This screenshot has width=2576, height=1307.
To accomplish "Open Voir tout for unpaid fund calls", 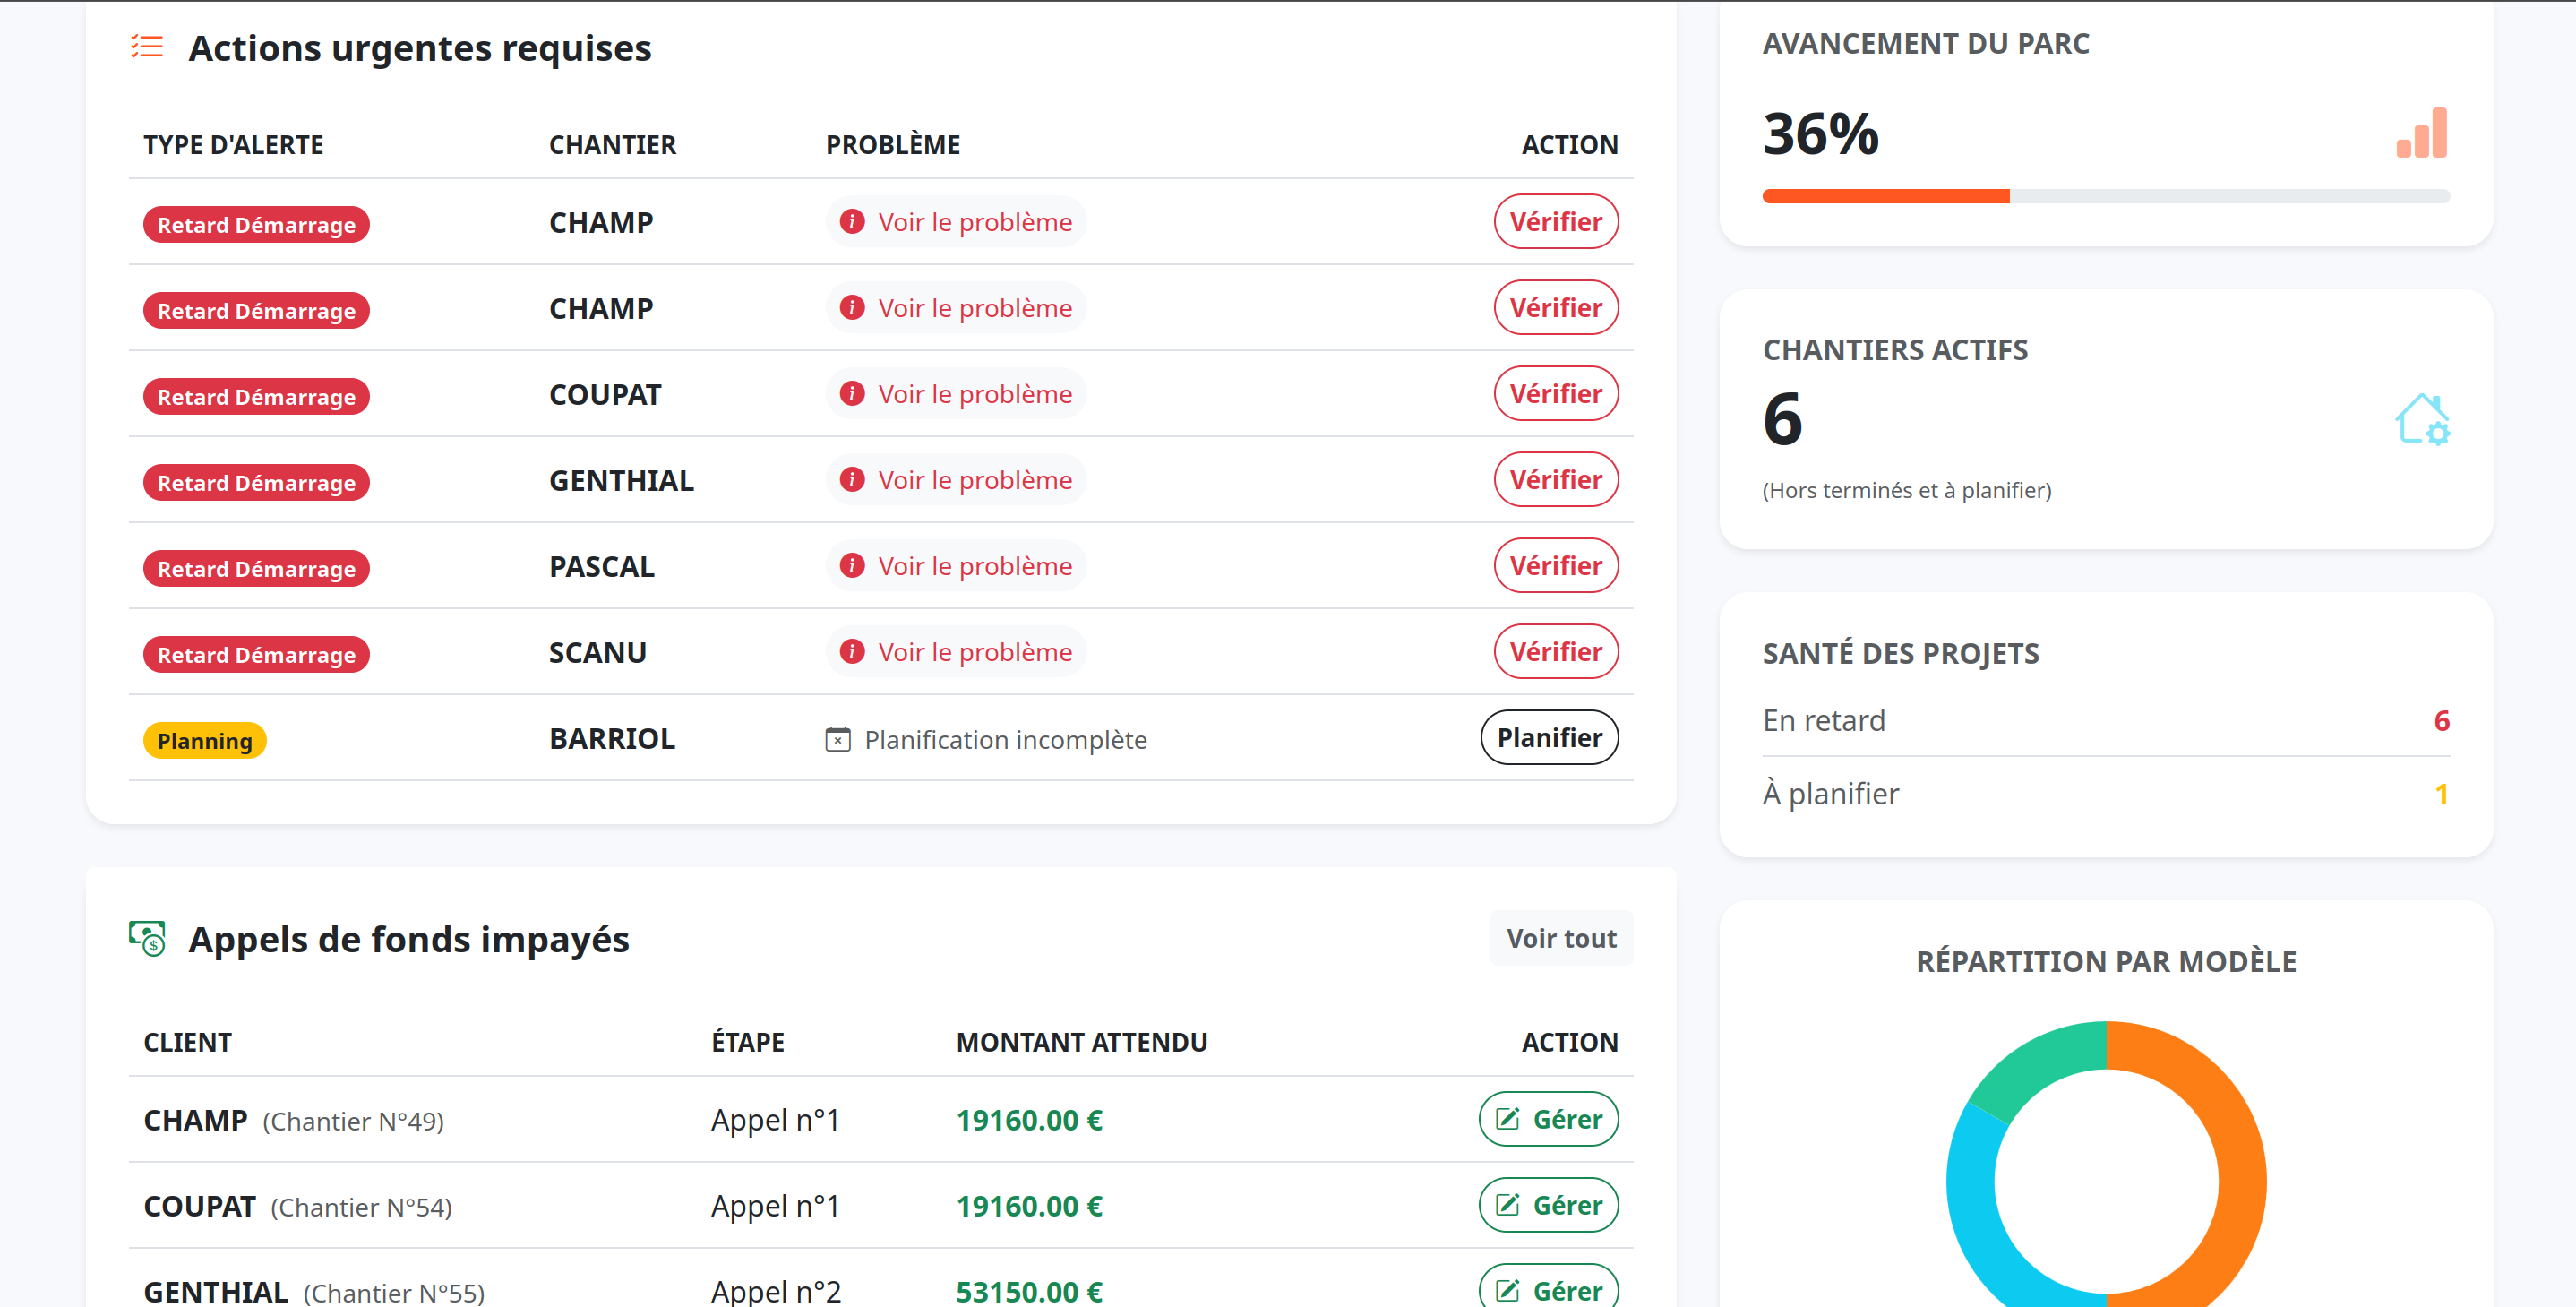I will 1561,938.
